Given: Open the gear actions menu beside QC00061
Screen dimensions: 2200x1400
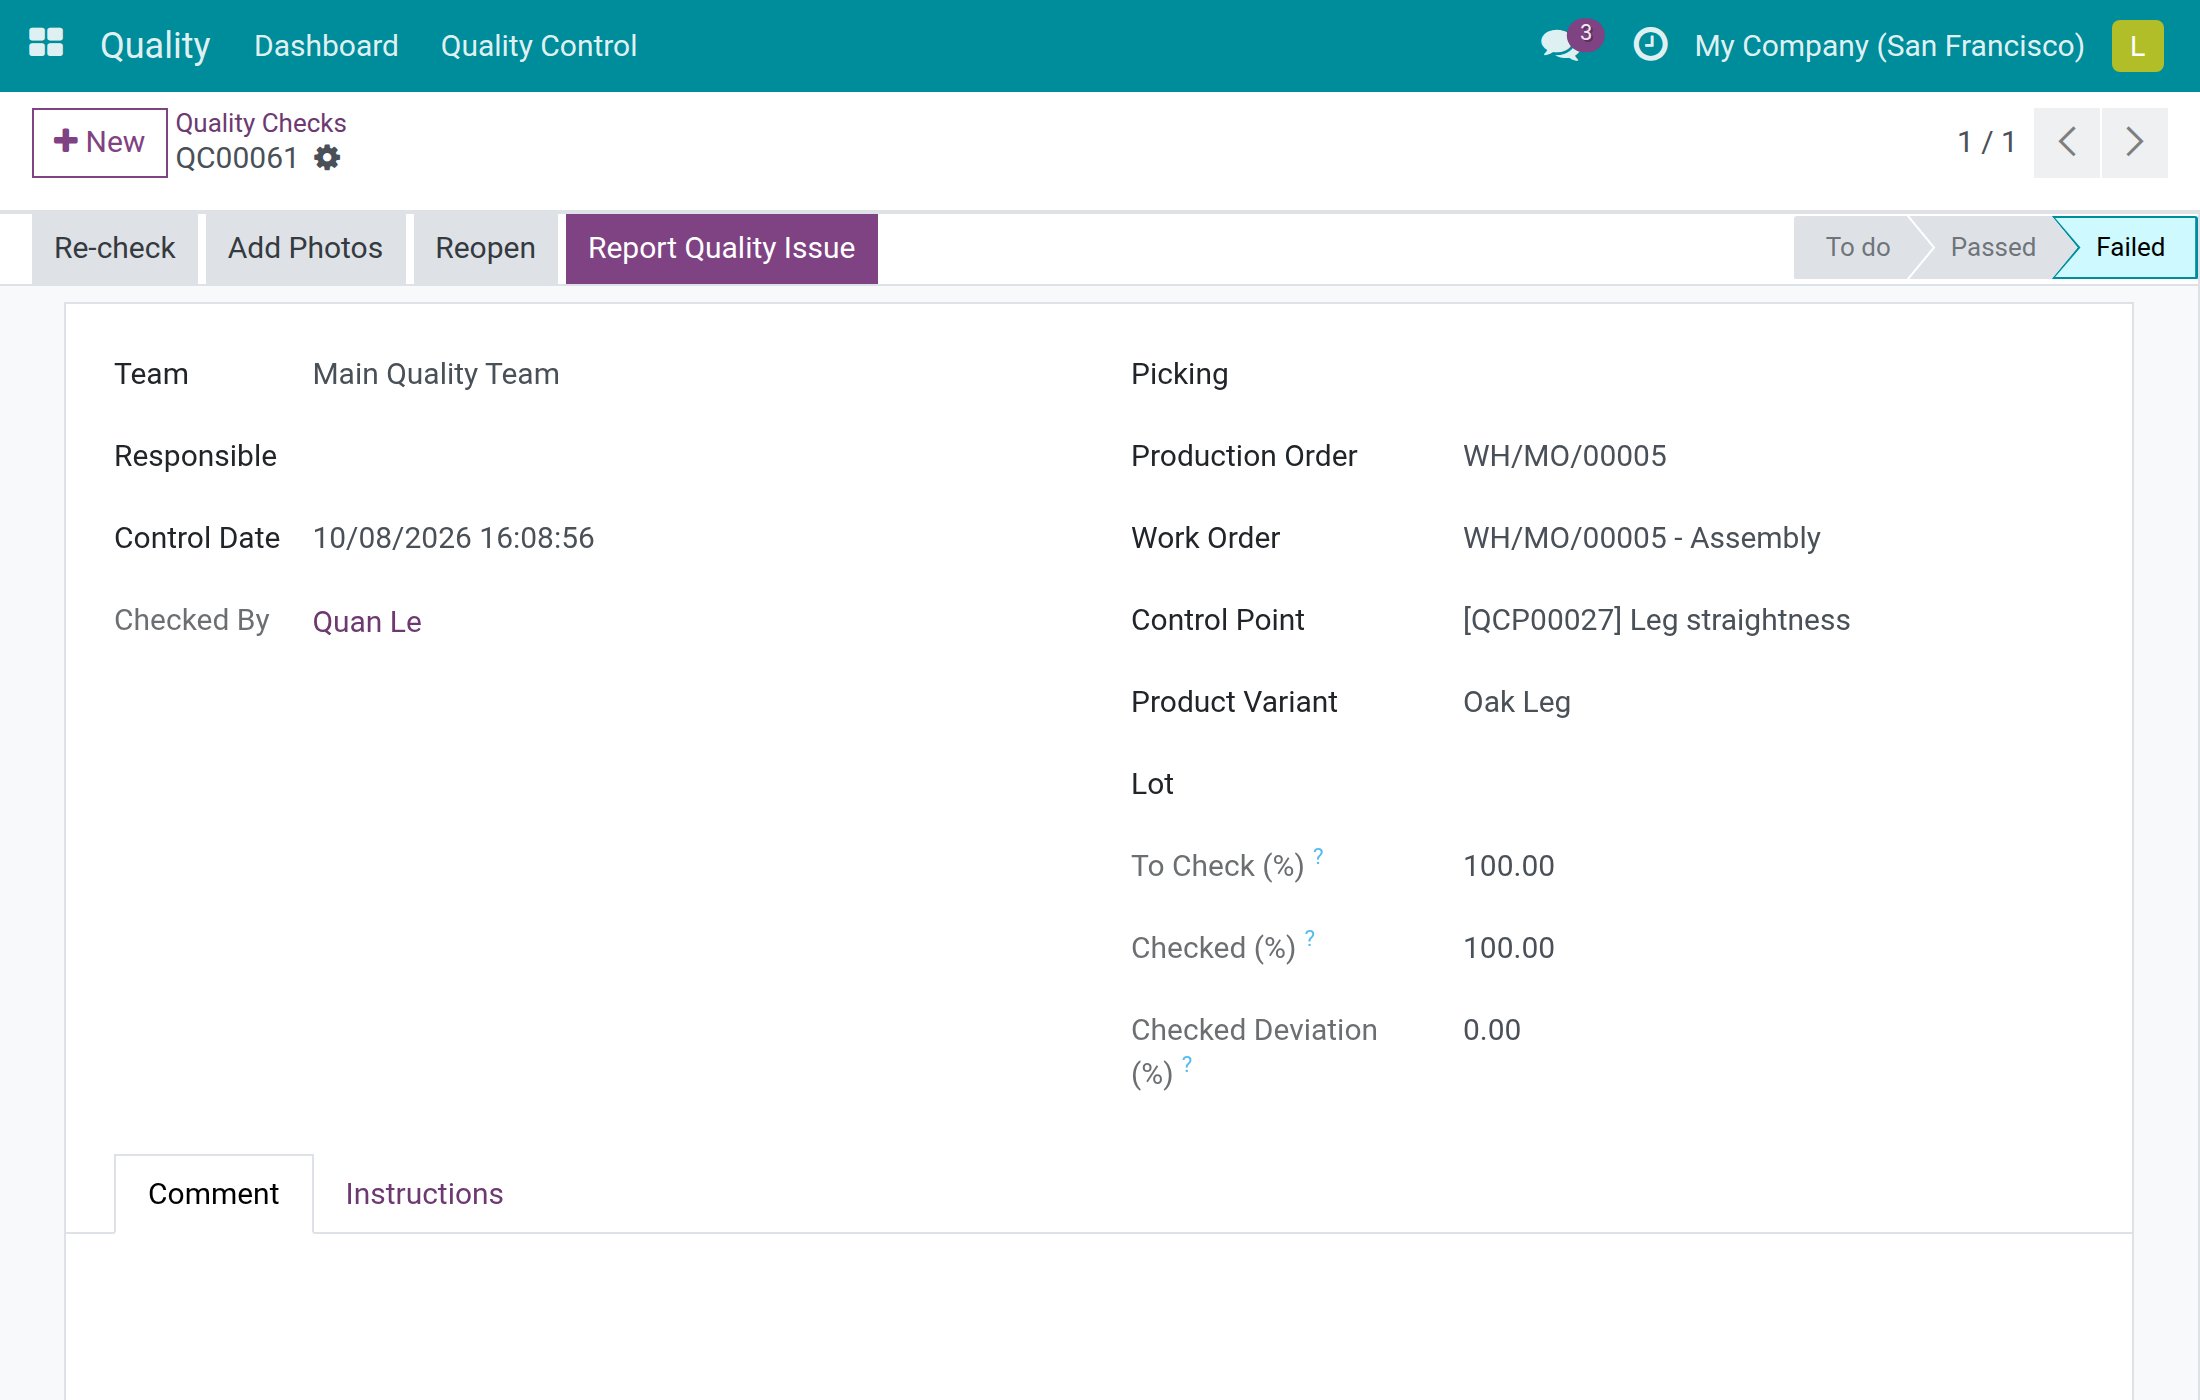Looking at the screenshot, I should click(x=327, y=158).
